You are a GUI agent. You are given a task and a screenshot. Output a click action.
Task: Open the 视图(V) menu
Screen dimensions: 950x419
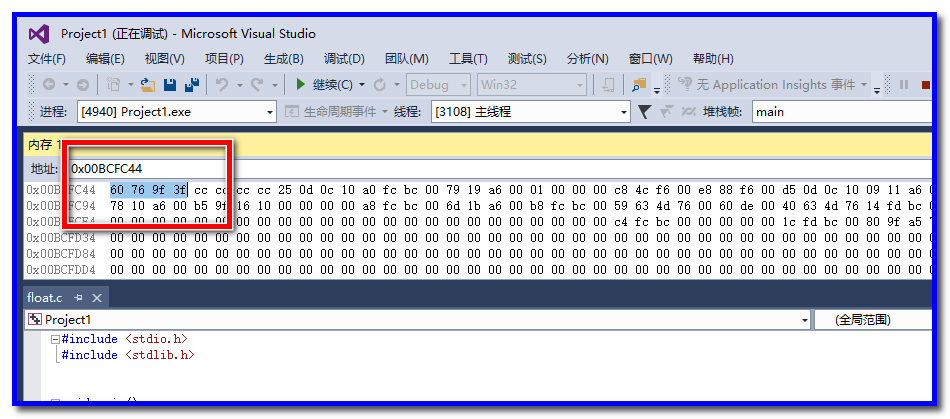click(x=165, y=59)
